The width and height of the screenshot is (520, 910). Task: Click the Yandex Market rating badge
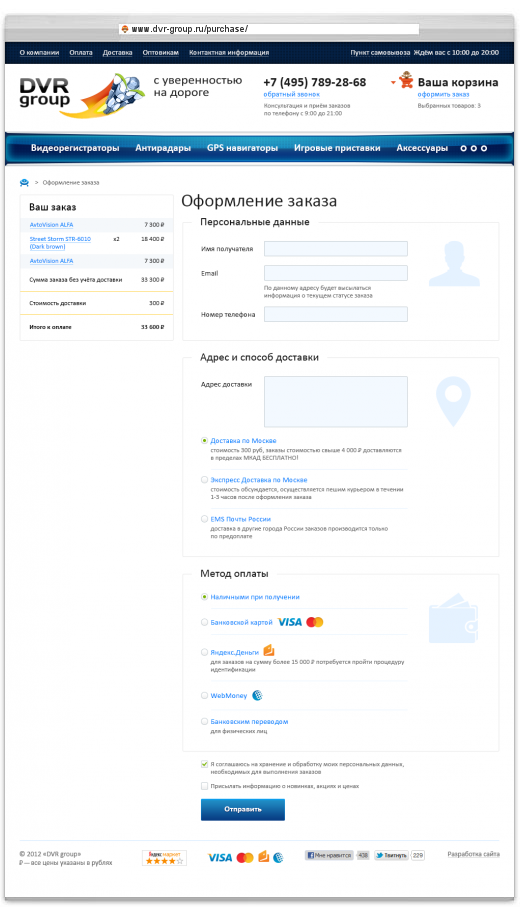tap(164, 858)
